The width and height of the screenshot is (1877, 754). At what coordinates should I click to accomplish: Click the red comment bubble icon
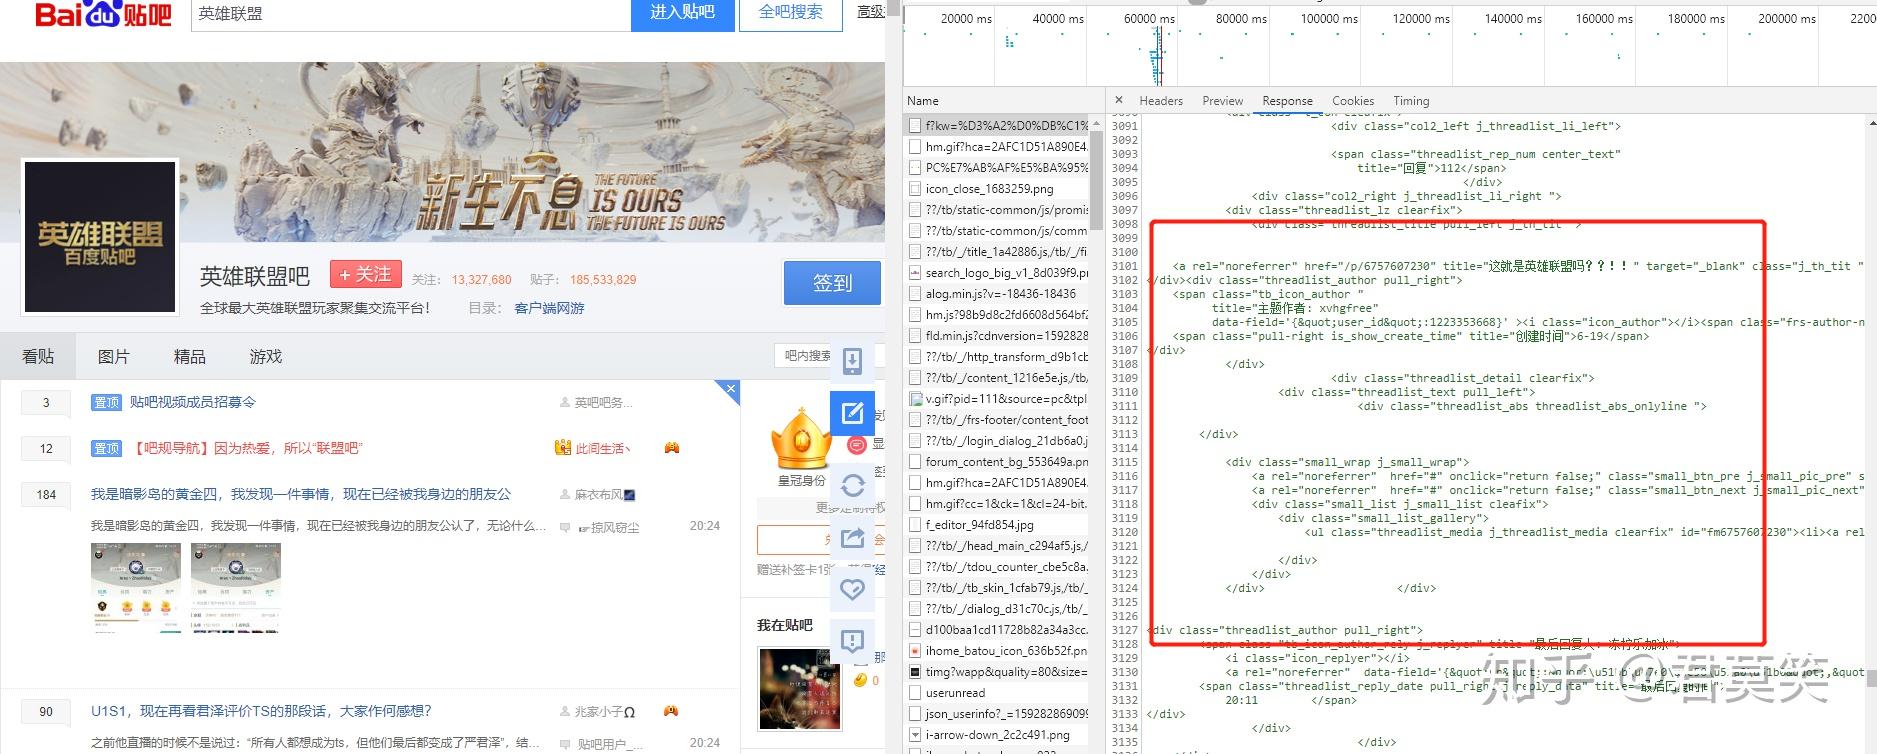[856, 444]
